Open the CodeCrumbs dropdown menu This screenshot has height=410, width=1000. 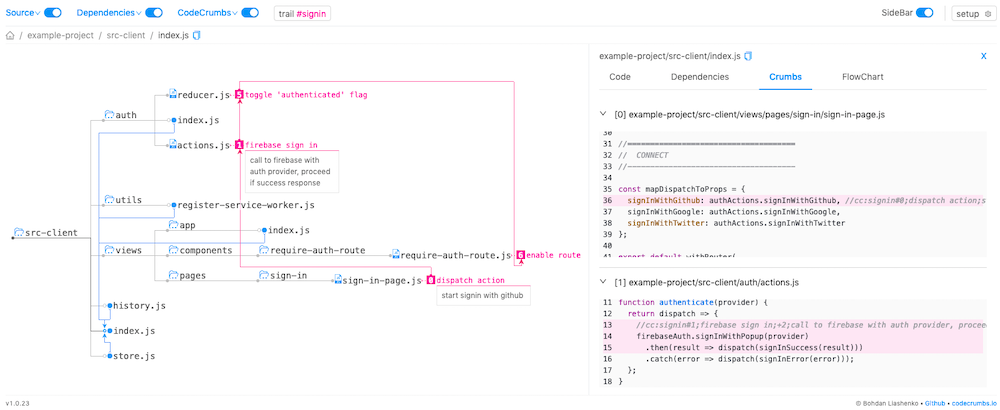tap(207, 13)
